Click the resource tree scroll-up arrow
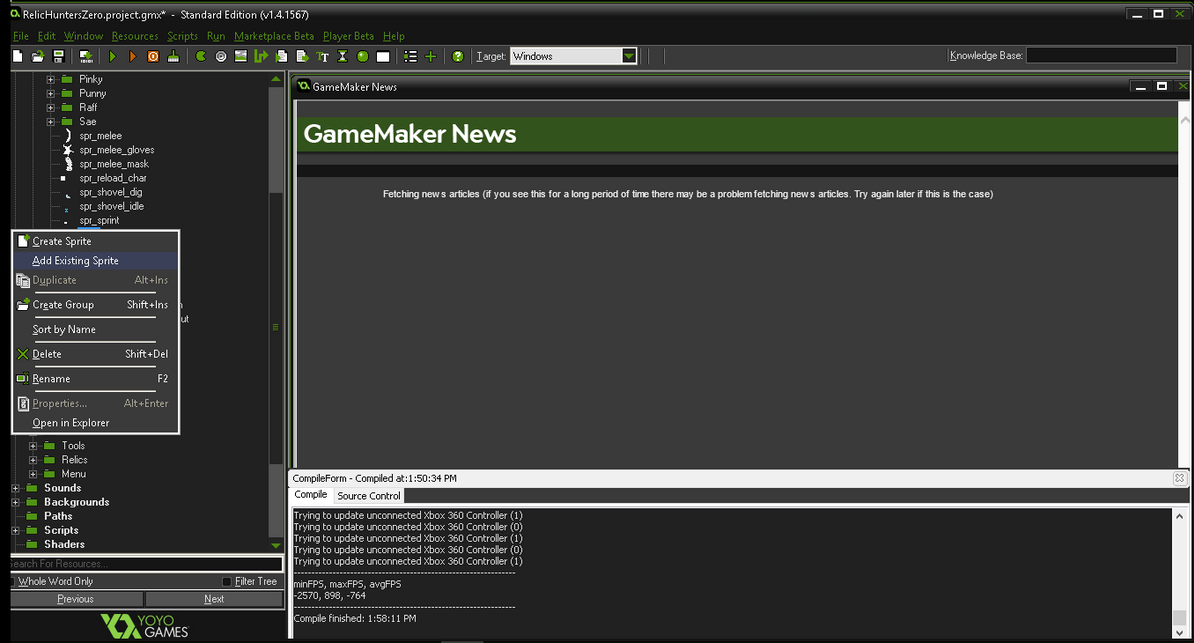Screen dimensions: 1194x643 tap(276, 78)
